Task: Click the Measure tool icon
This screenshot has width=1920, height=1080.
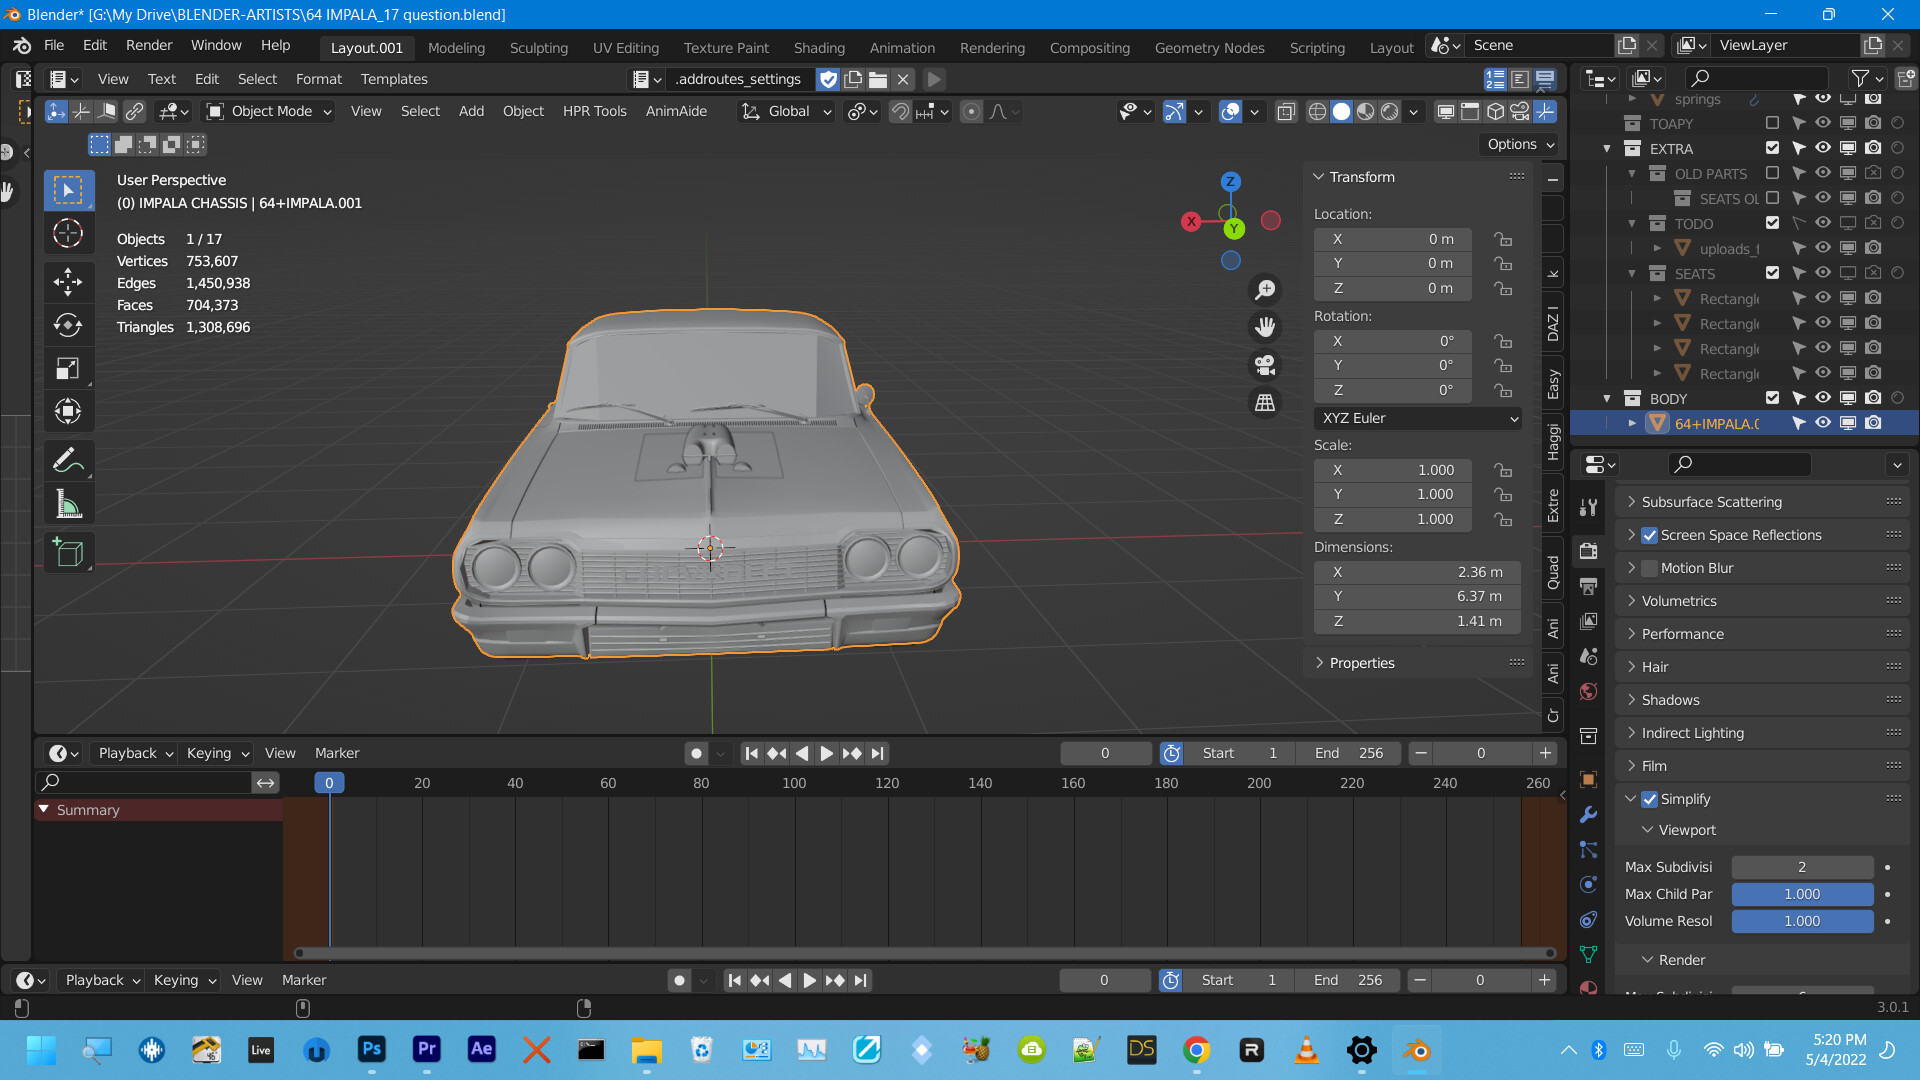Action: tap(67, 504)
